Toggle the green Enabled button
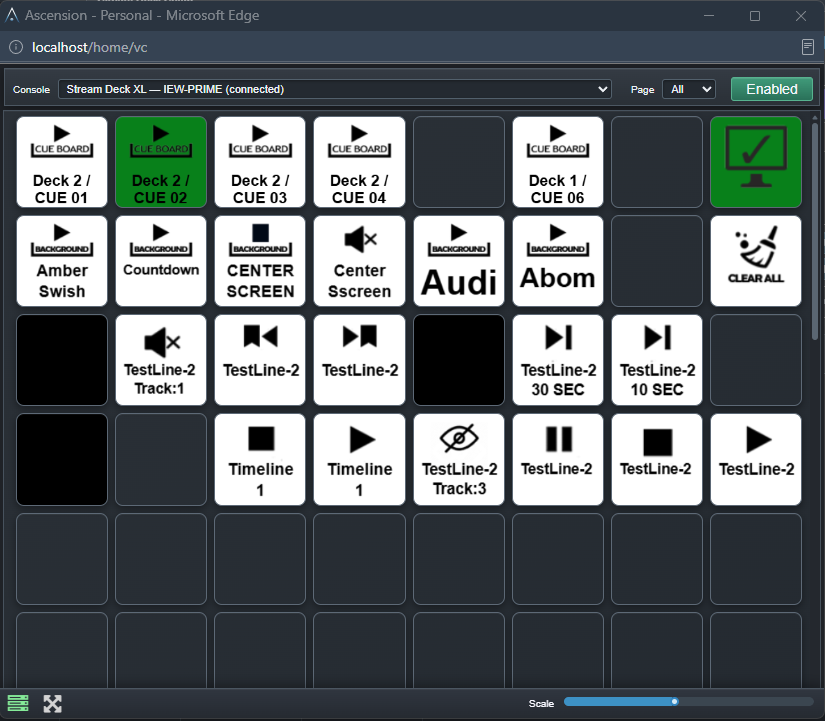The image size is (825, 721). (772, 89)
